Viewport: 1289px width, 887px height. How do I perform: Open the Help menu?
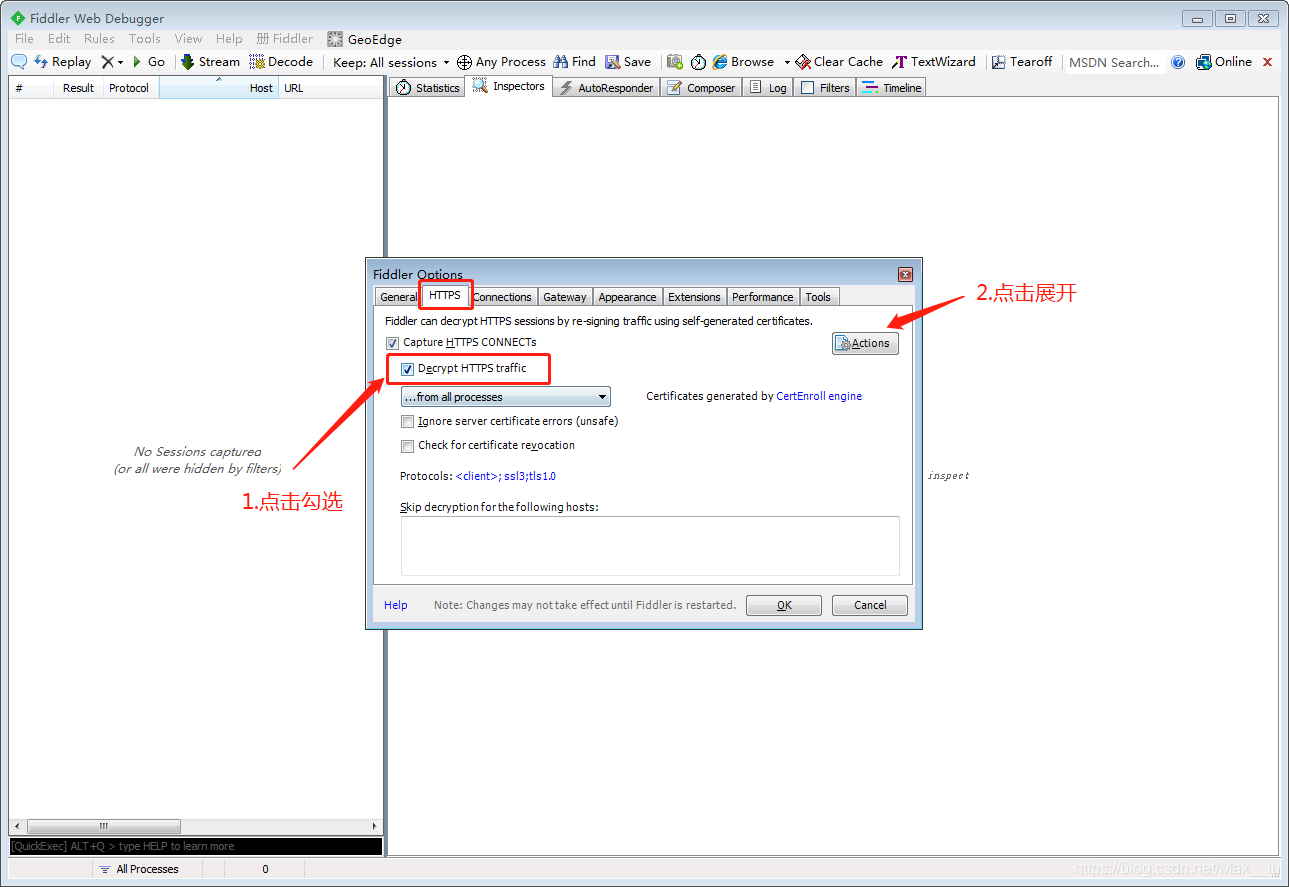tap(229, 39)
